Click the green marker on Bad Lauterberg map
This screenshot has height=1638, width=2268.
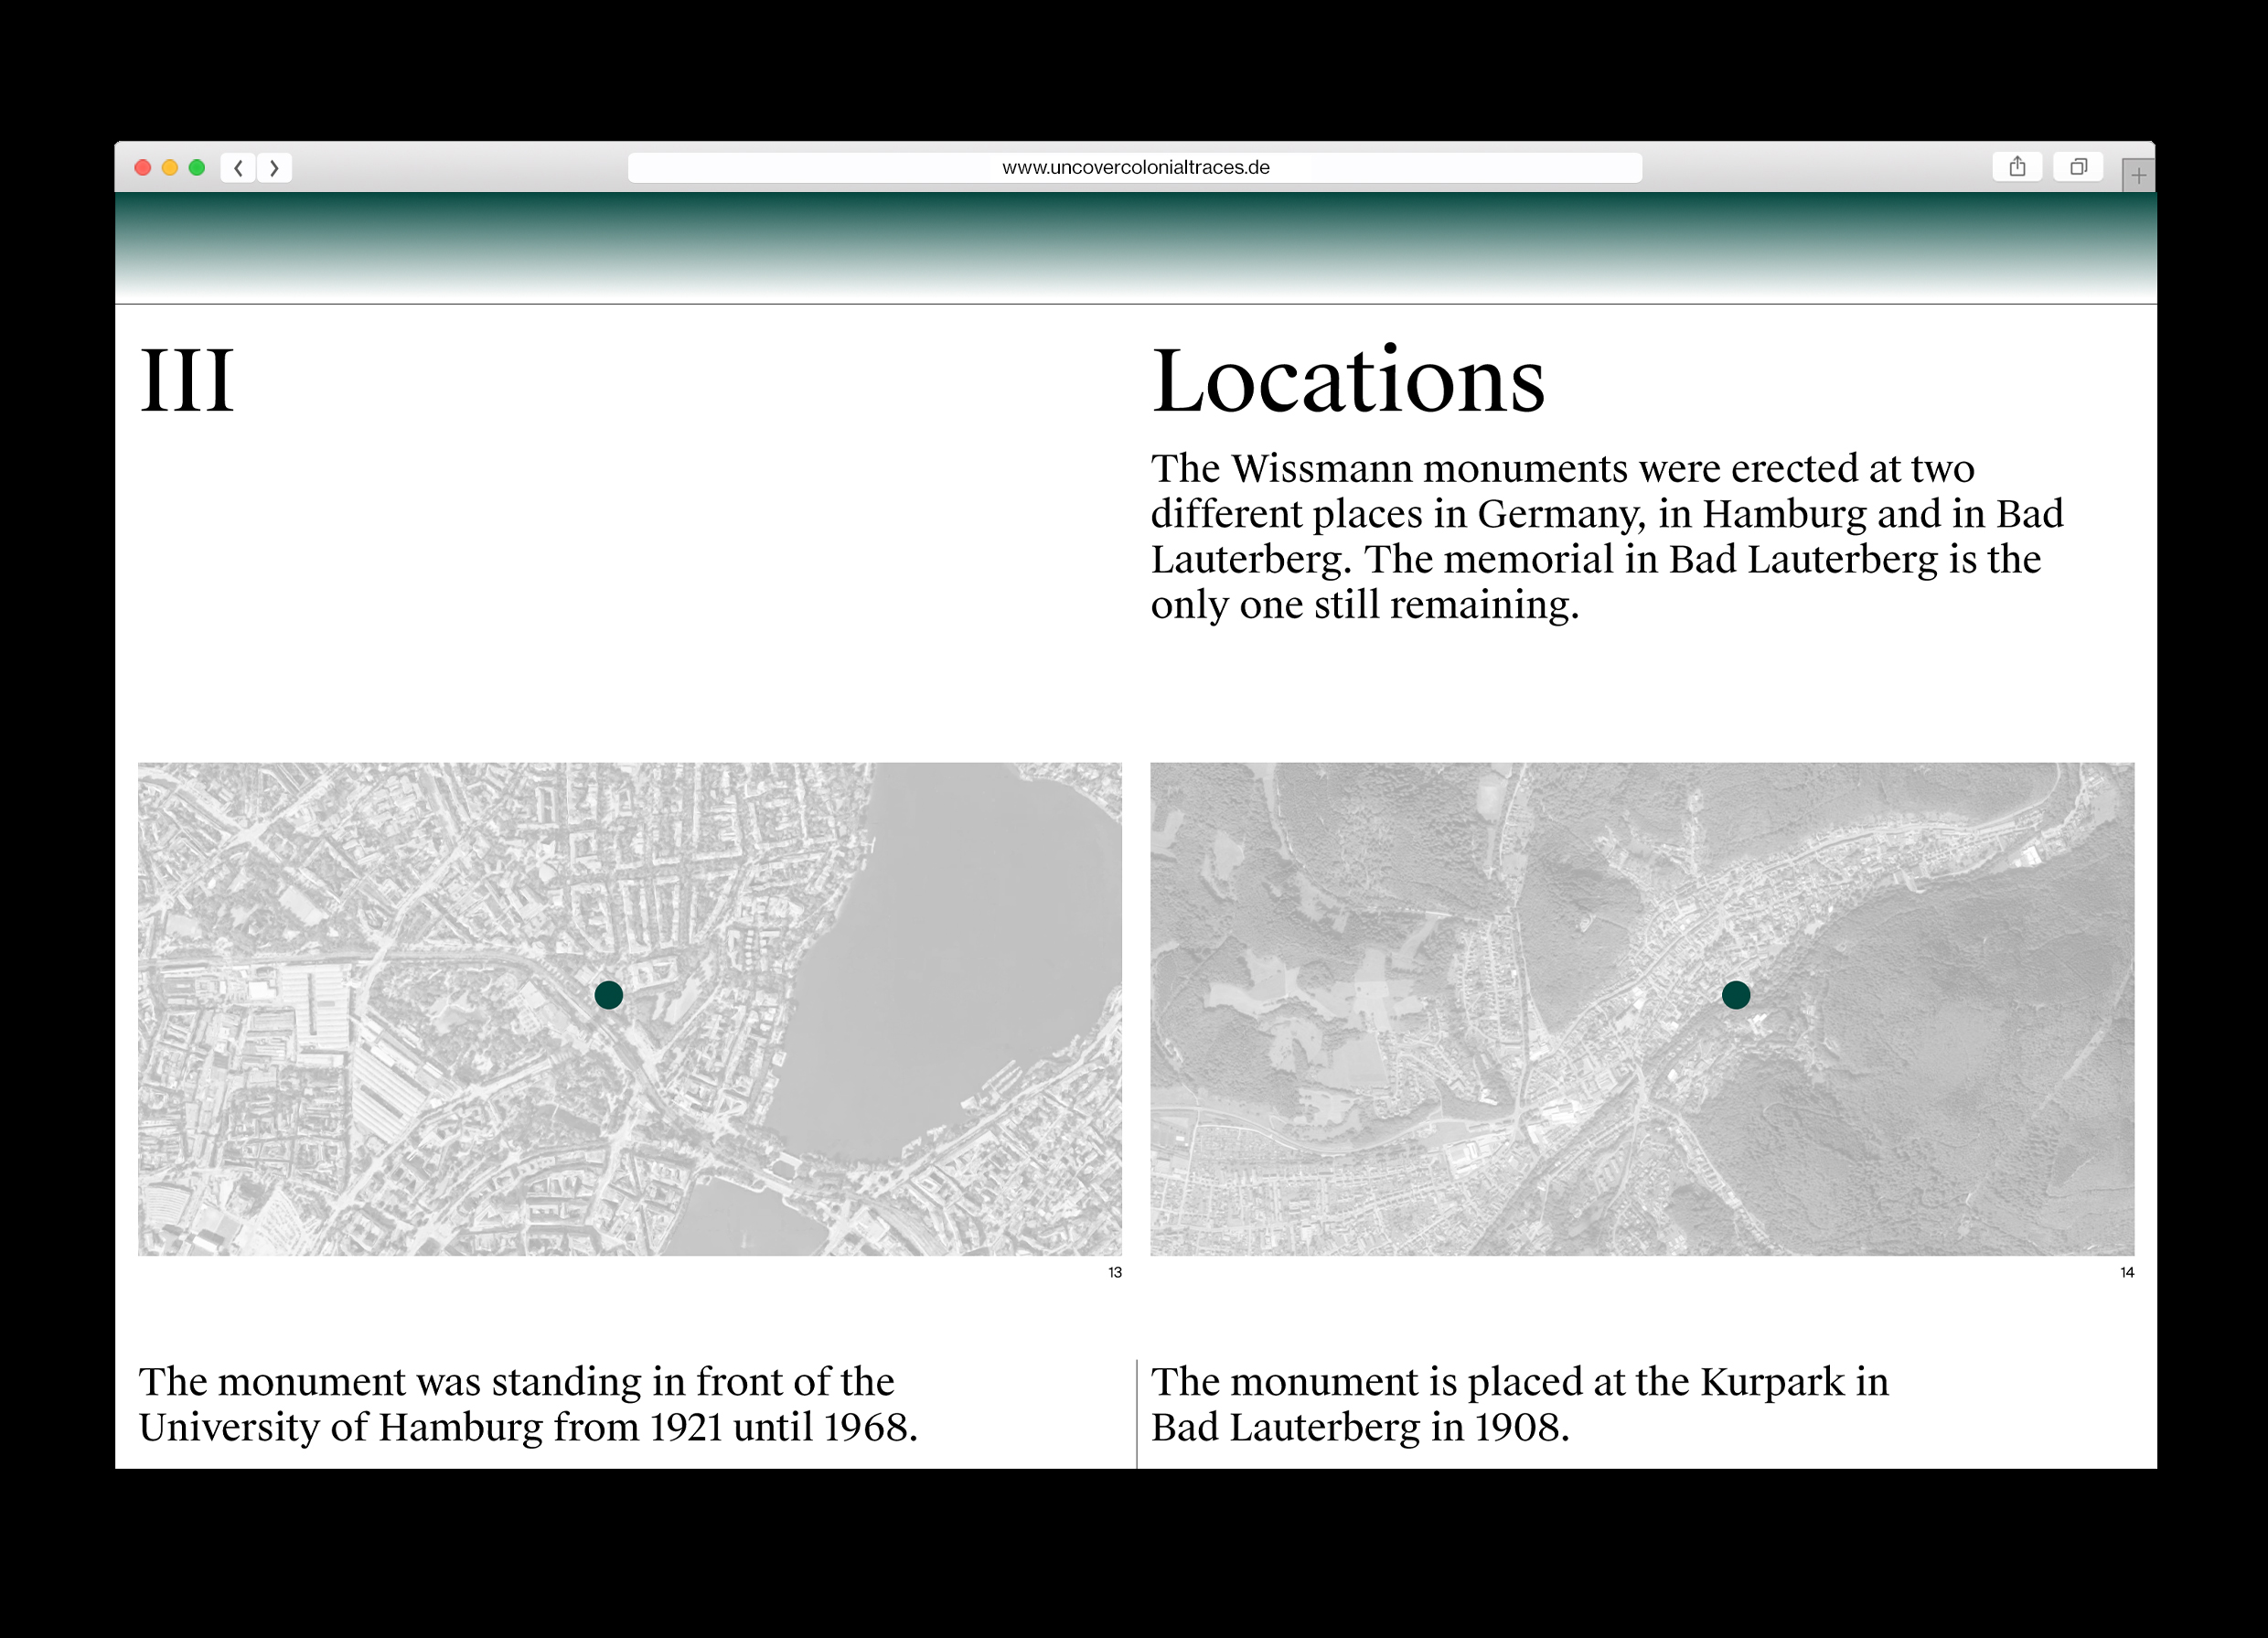tap(1736, 995)
